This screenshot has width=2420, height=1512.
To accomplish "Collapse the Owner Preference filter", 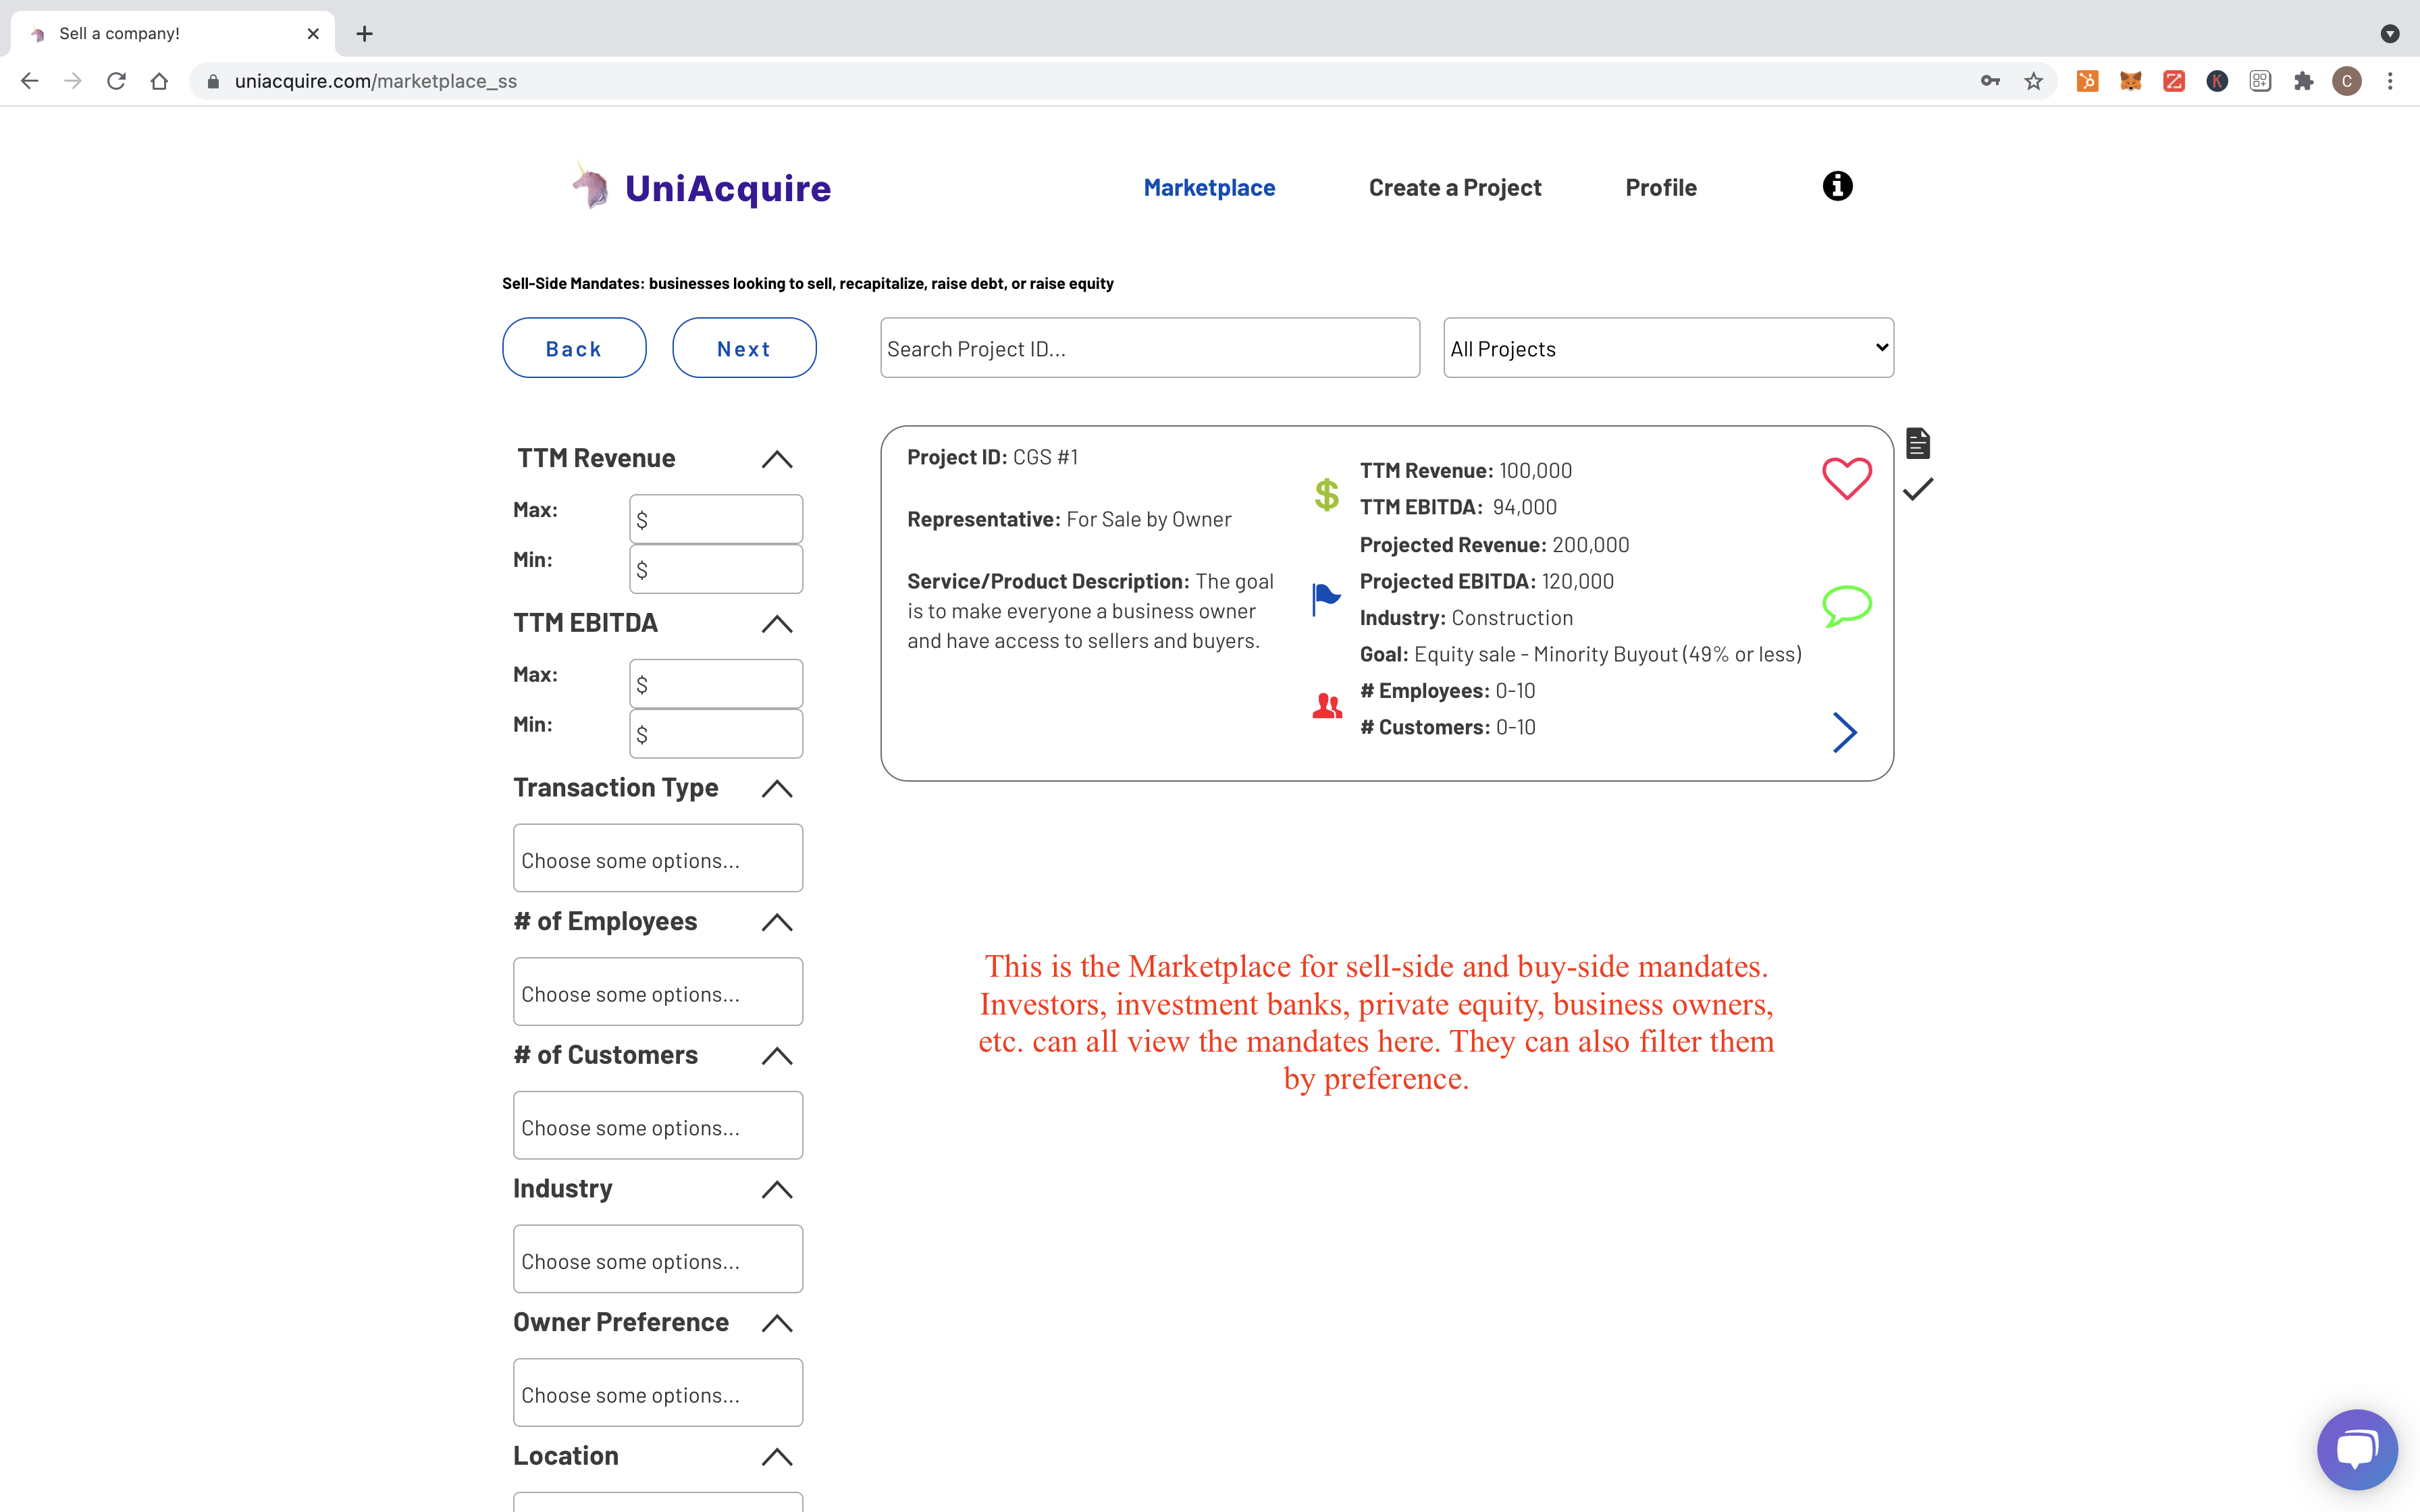I will 776,1323.
